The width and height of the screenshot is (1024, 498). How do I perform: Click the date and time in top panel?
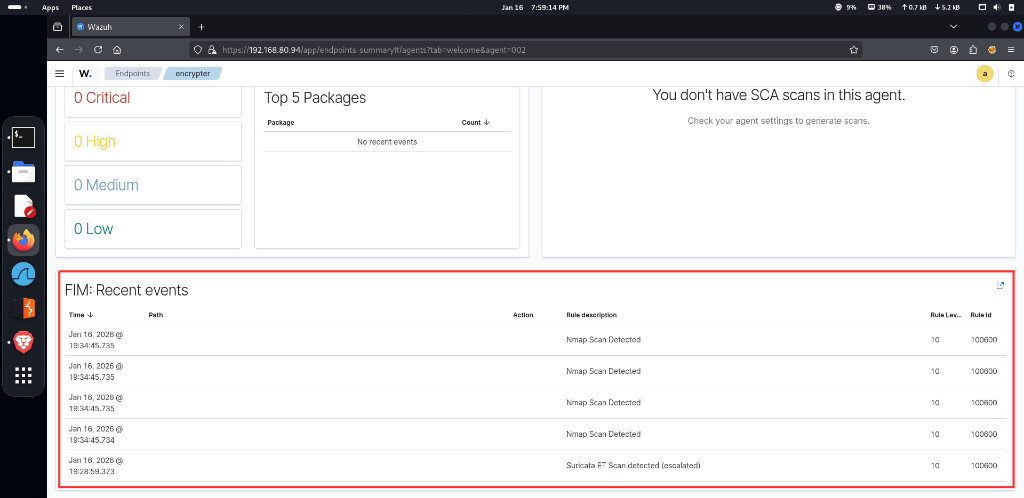point(535,7)
